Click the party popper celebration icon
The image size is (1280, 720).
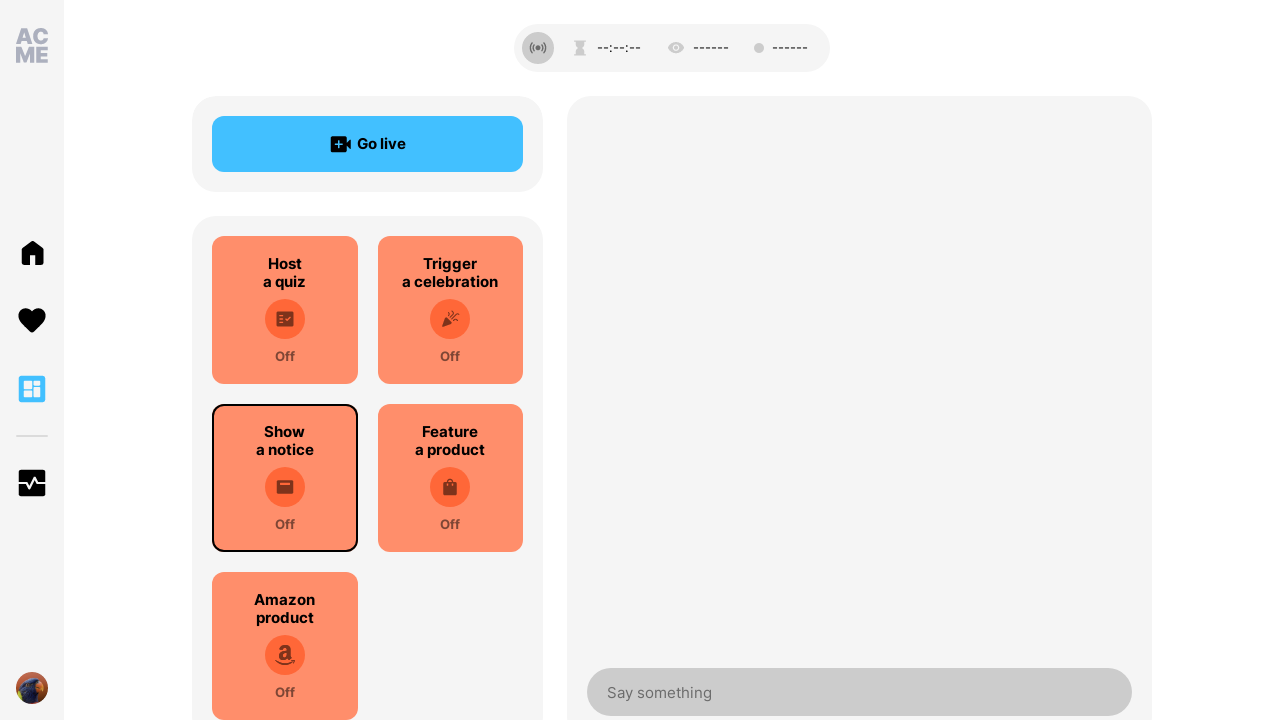[450, 319]
